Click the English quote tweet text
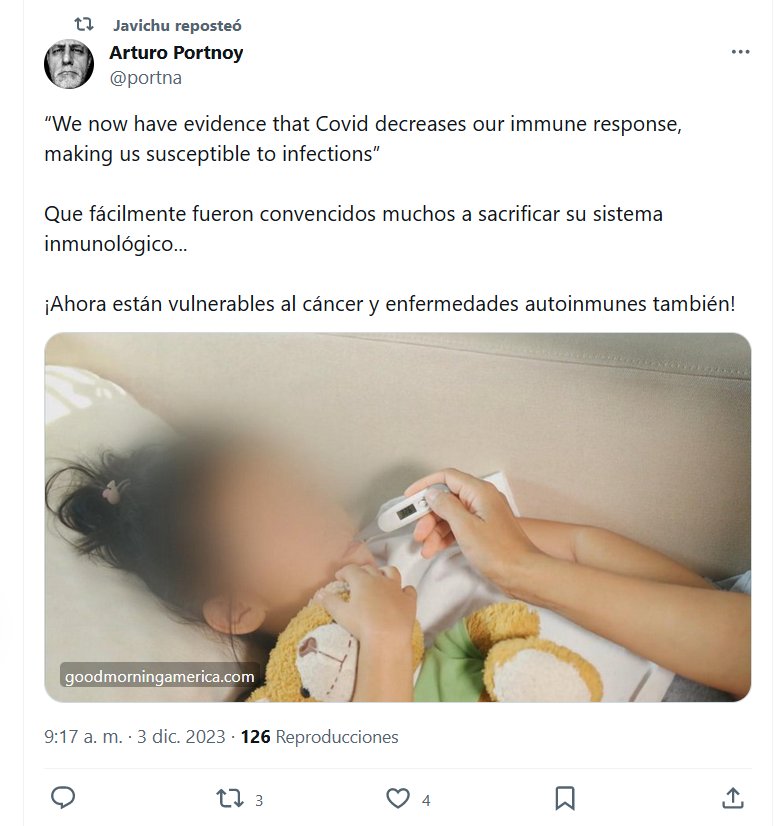The width and height of the screenshot is (776, 826). (x=363, y=139)
